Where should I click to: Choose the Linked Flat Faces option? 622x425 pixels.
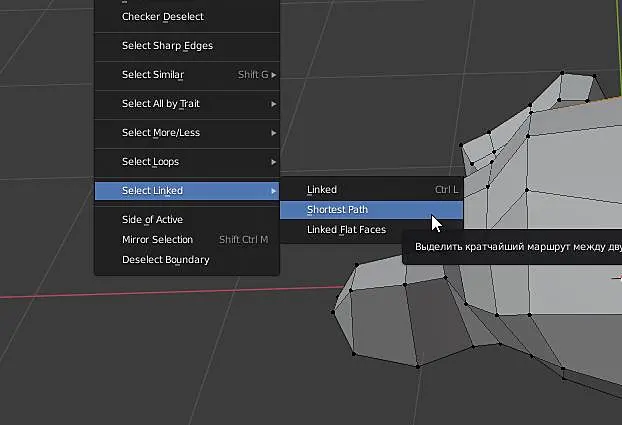[371, 230]
